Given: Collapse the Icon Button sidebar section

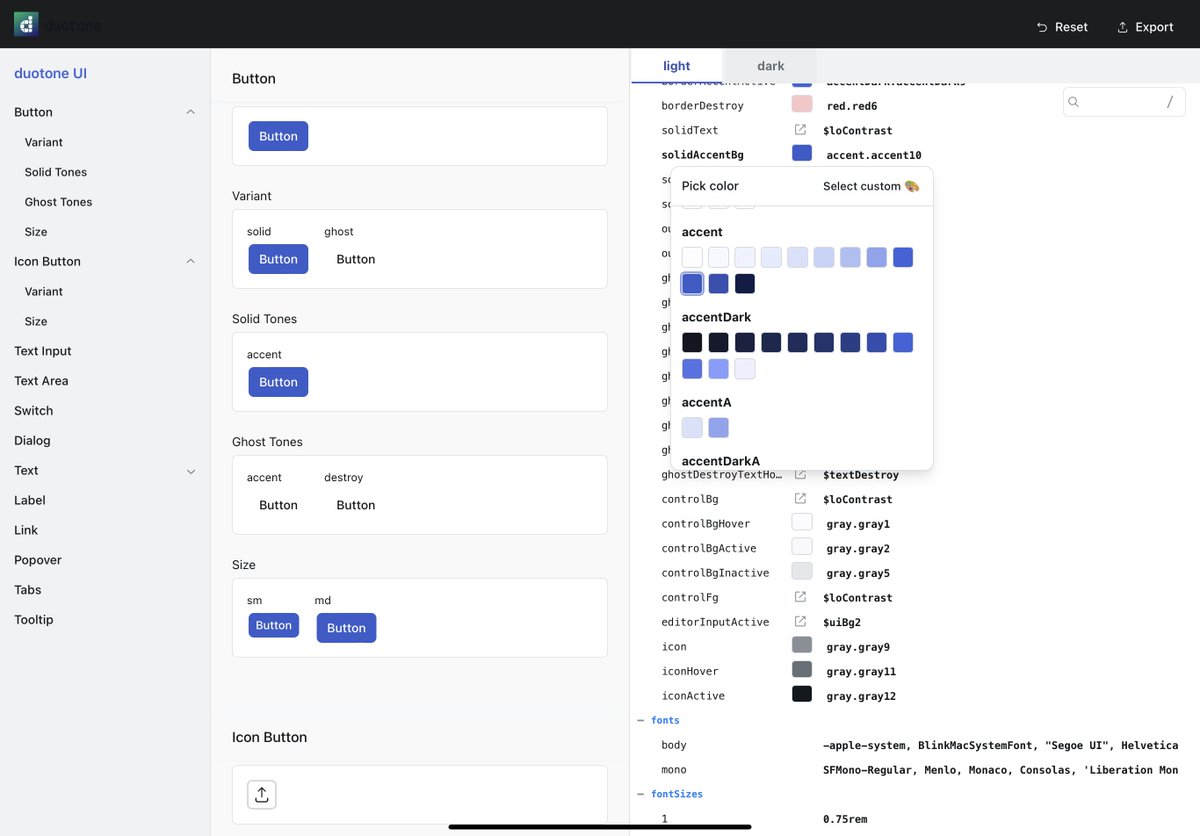Looking at the screenshot, I should 190,261.
